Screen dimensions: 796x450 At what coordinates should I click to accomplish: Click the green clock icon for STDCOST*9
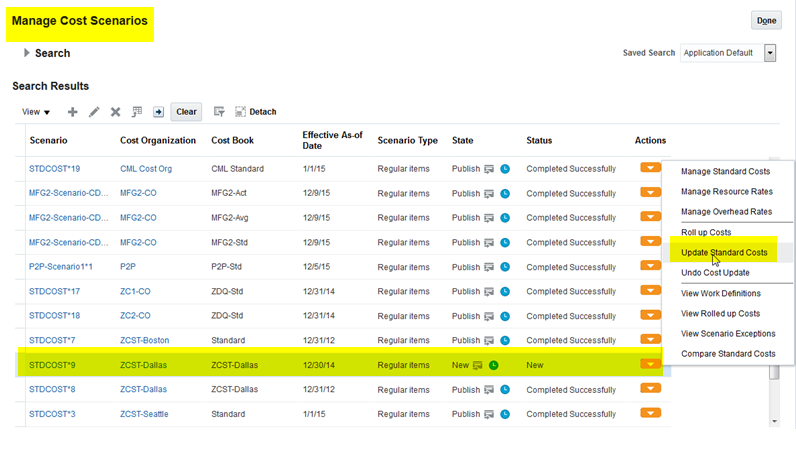pos(493,365)
